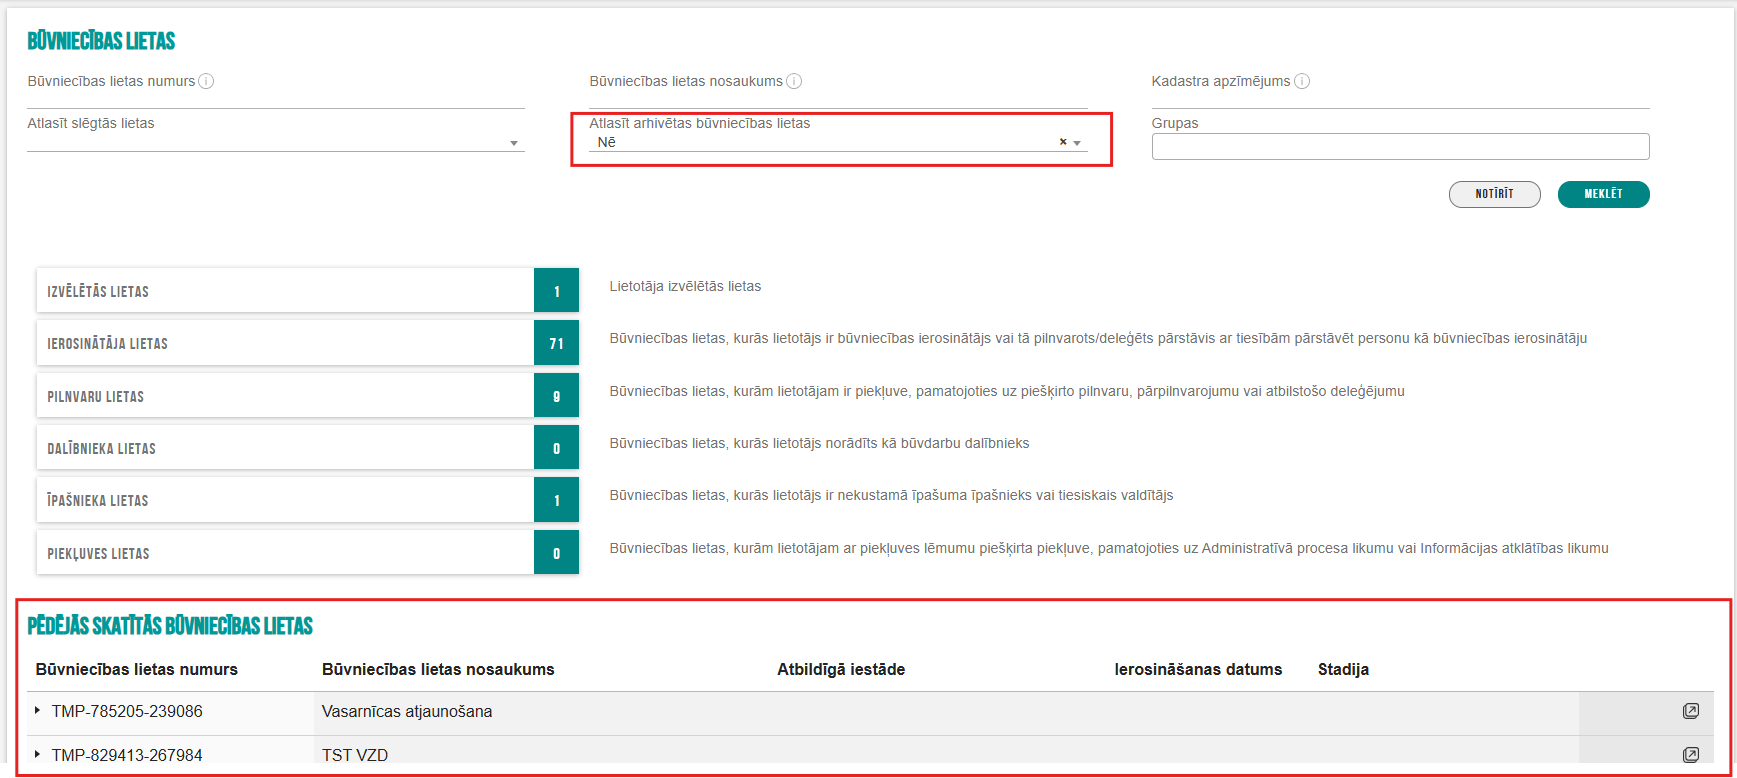This screenshot has height=778, width=1737.
Task: Expand row TMP-785205-239086
Action: point(38,711)
